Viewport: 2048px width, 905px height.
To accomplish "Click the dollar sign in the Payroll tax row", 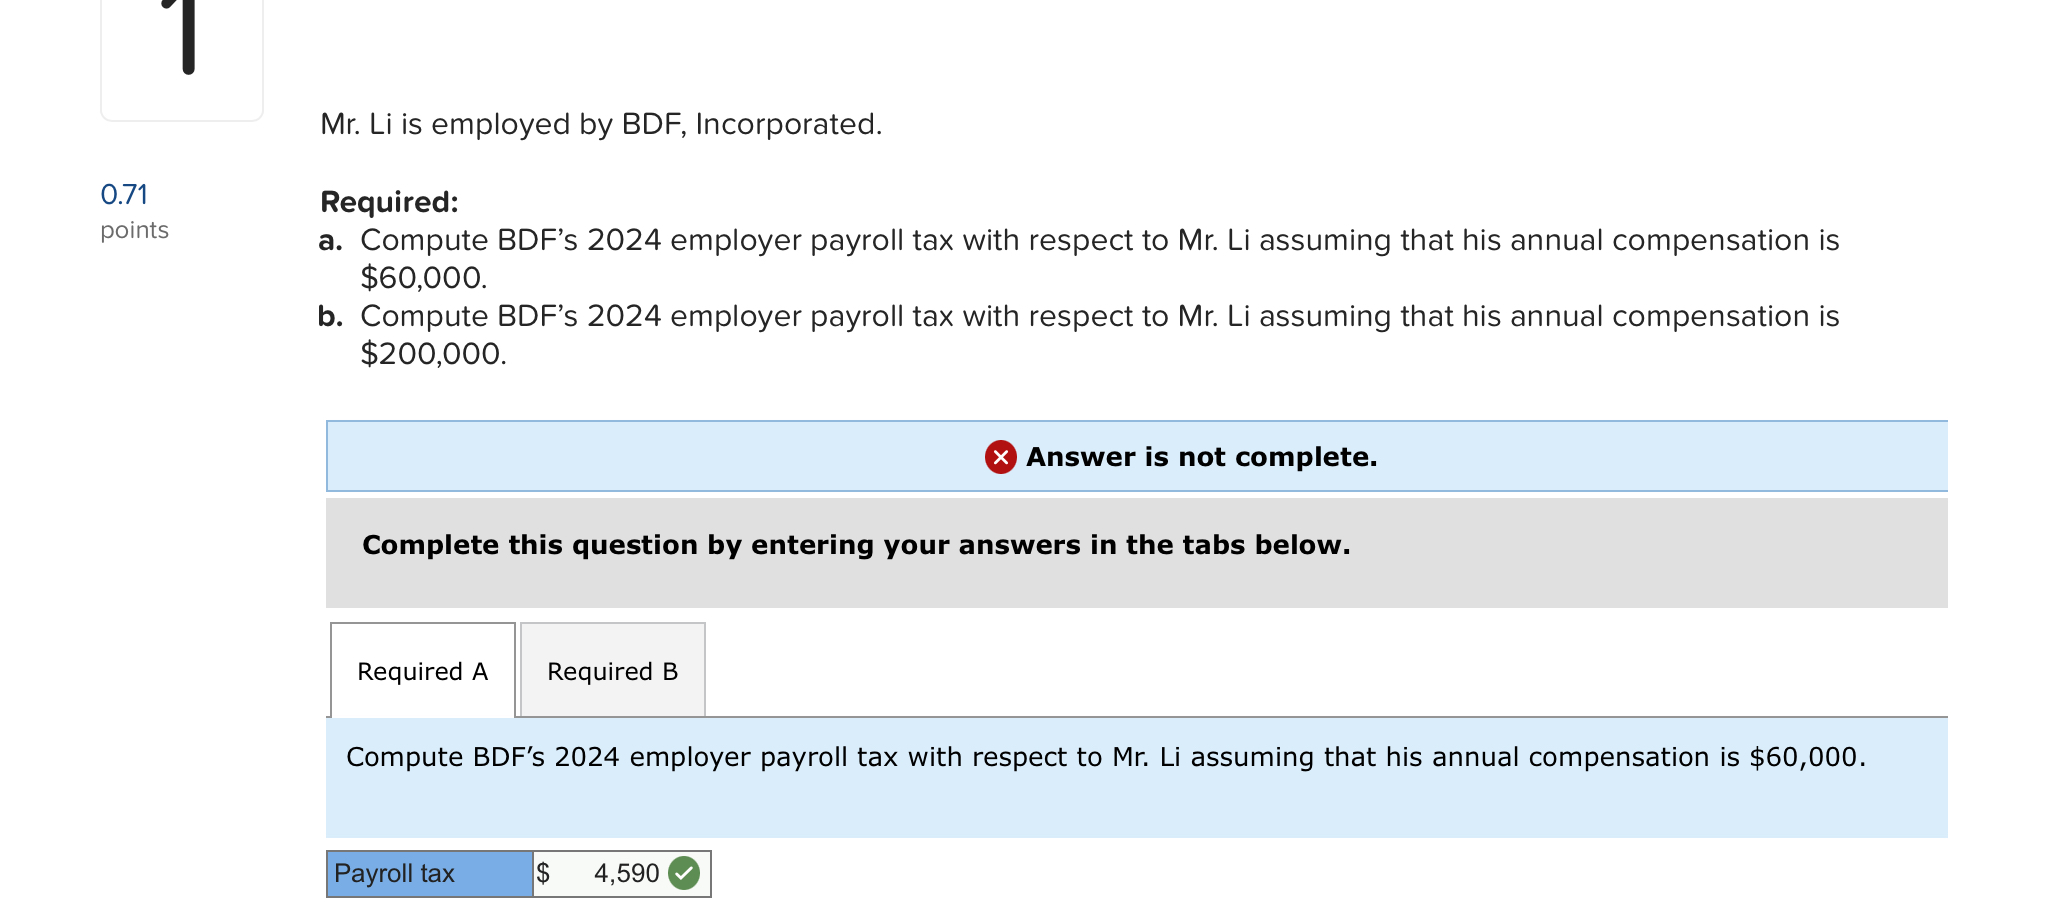I will click(x=543, y=872).
